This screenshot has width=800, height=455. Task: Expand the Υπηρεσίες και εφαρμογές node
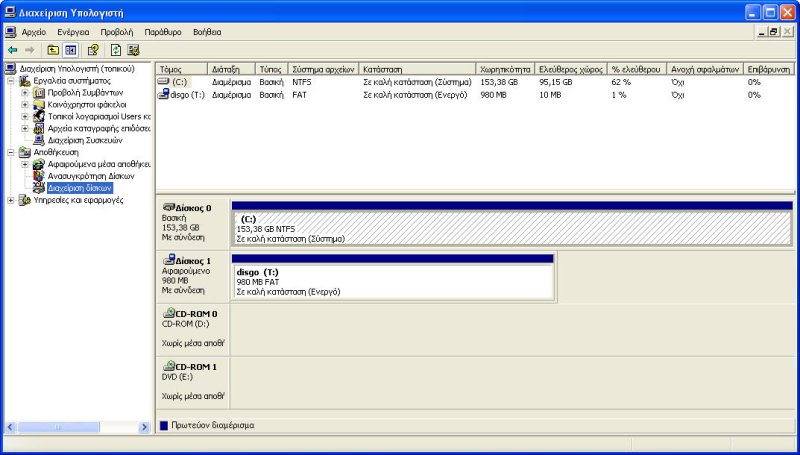(x=11, y=200)
